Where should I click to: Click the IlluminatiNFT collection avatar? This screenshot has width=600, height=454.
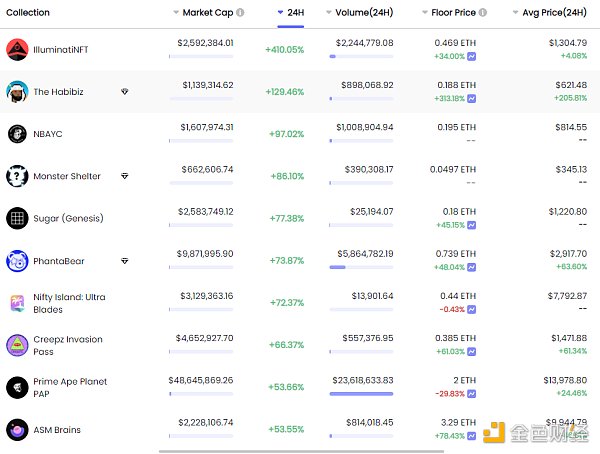click(17, 49)
